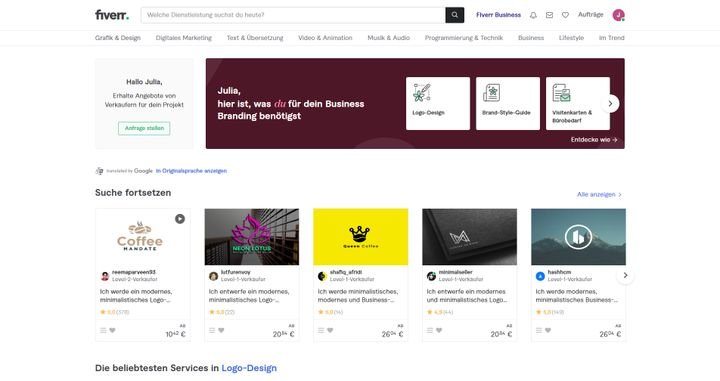
Task: Click the search magnifier button
Action: click(x=455, y=15)
